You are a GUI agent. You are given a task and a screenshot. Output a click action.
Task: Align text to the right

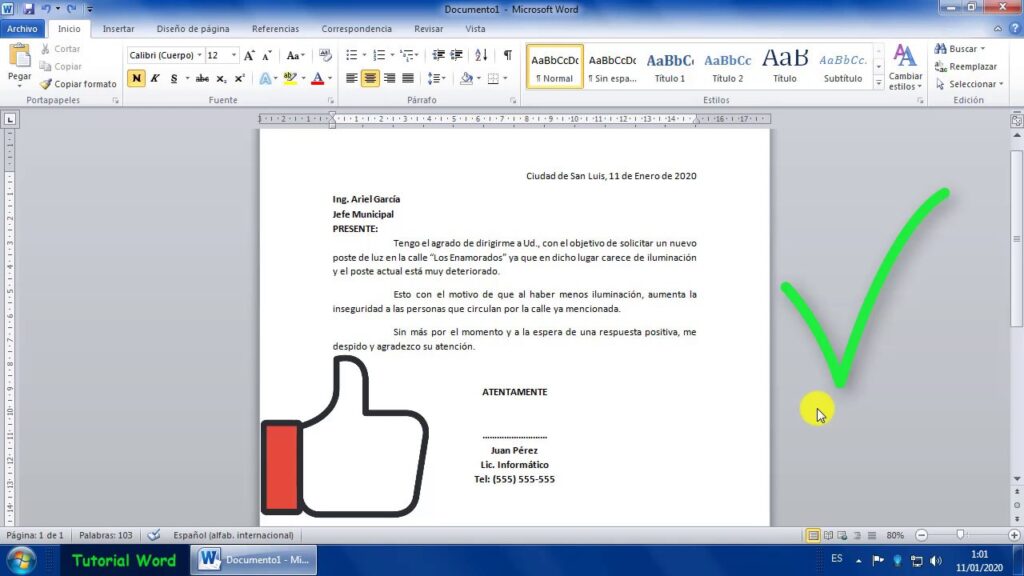[389, 78]
